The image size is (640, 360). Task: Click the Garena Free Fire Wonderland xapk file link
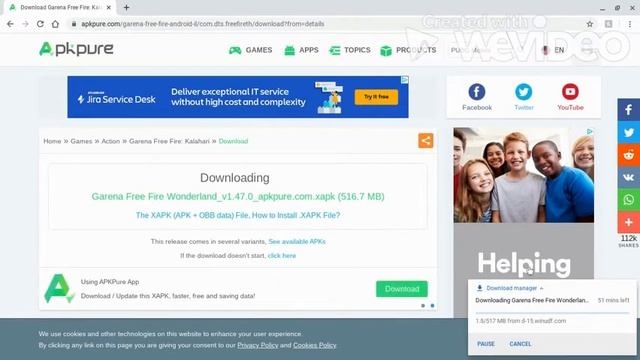click(x=238, y=197)
